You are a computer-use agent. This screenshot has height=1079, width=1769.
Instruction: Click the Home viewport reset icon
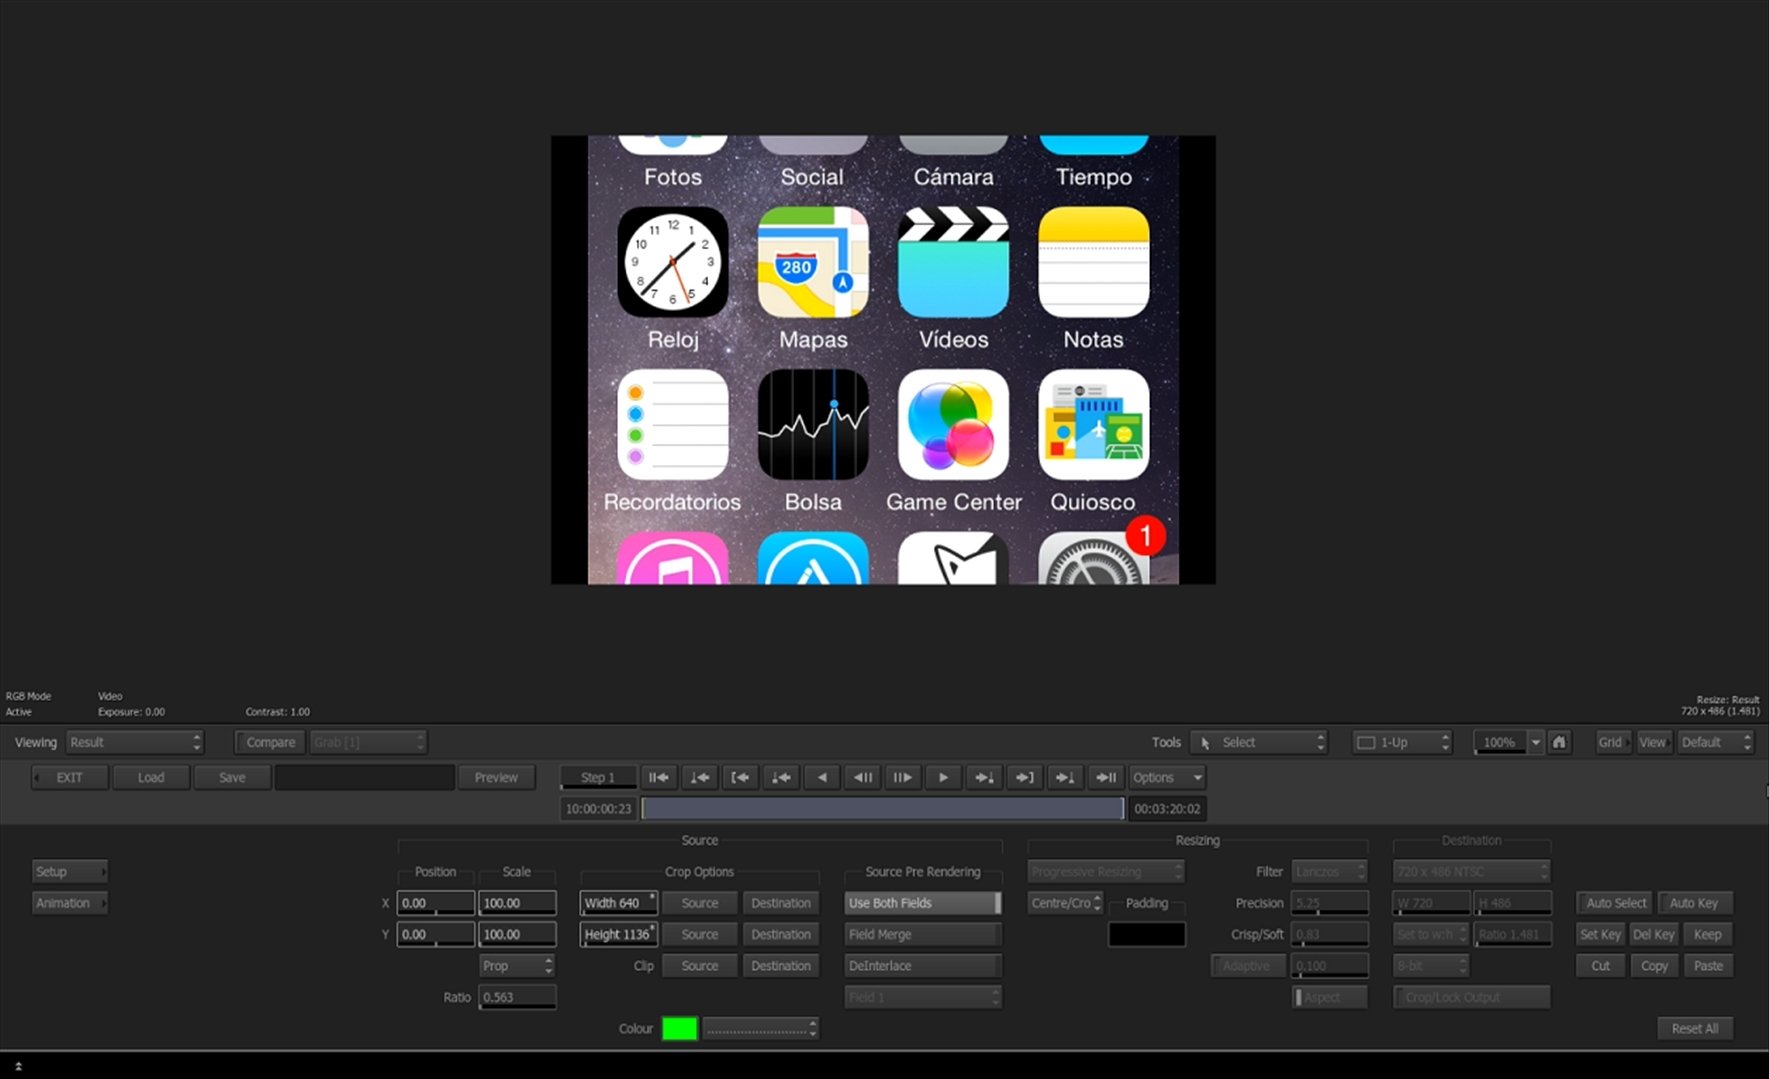(1559, 742)
